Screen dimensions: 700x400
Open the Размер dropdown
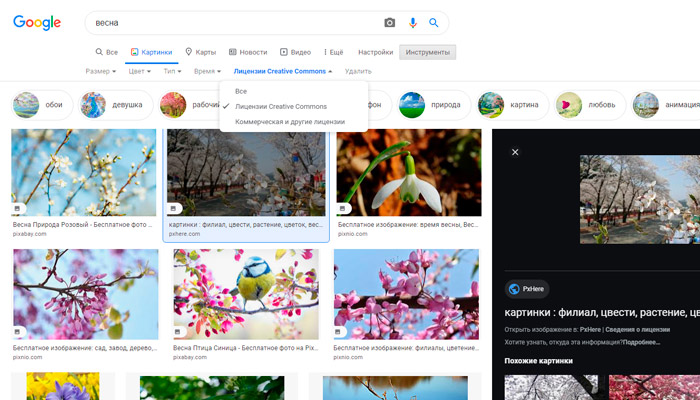pyautogui.click(x=100, y=71)
